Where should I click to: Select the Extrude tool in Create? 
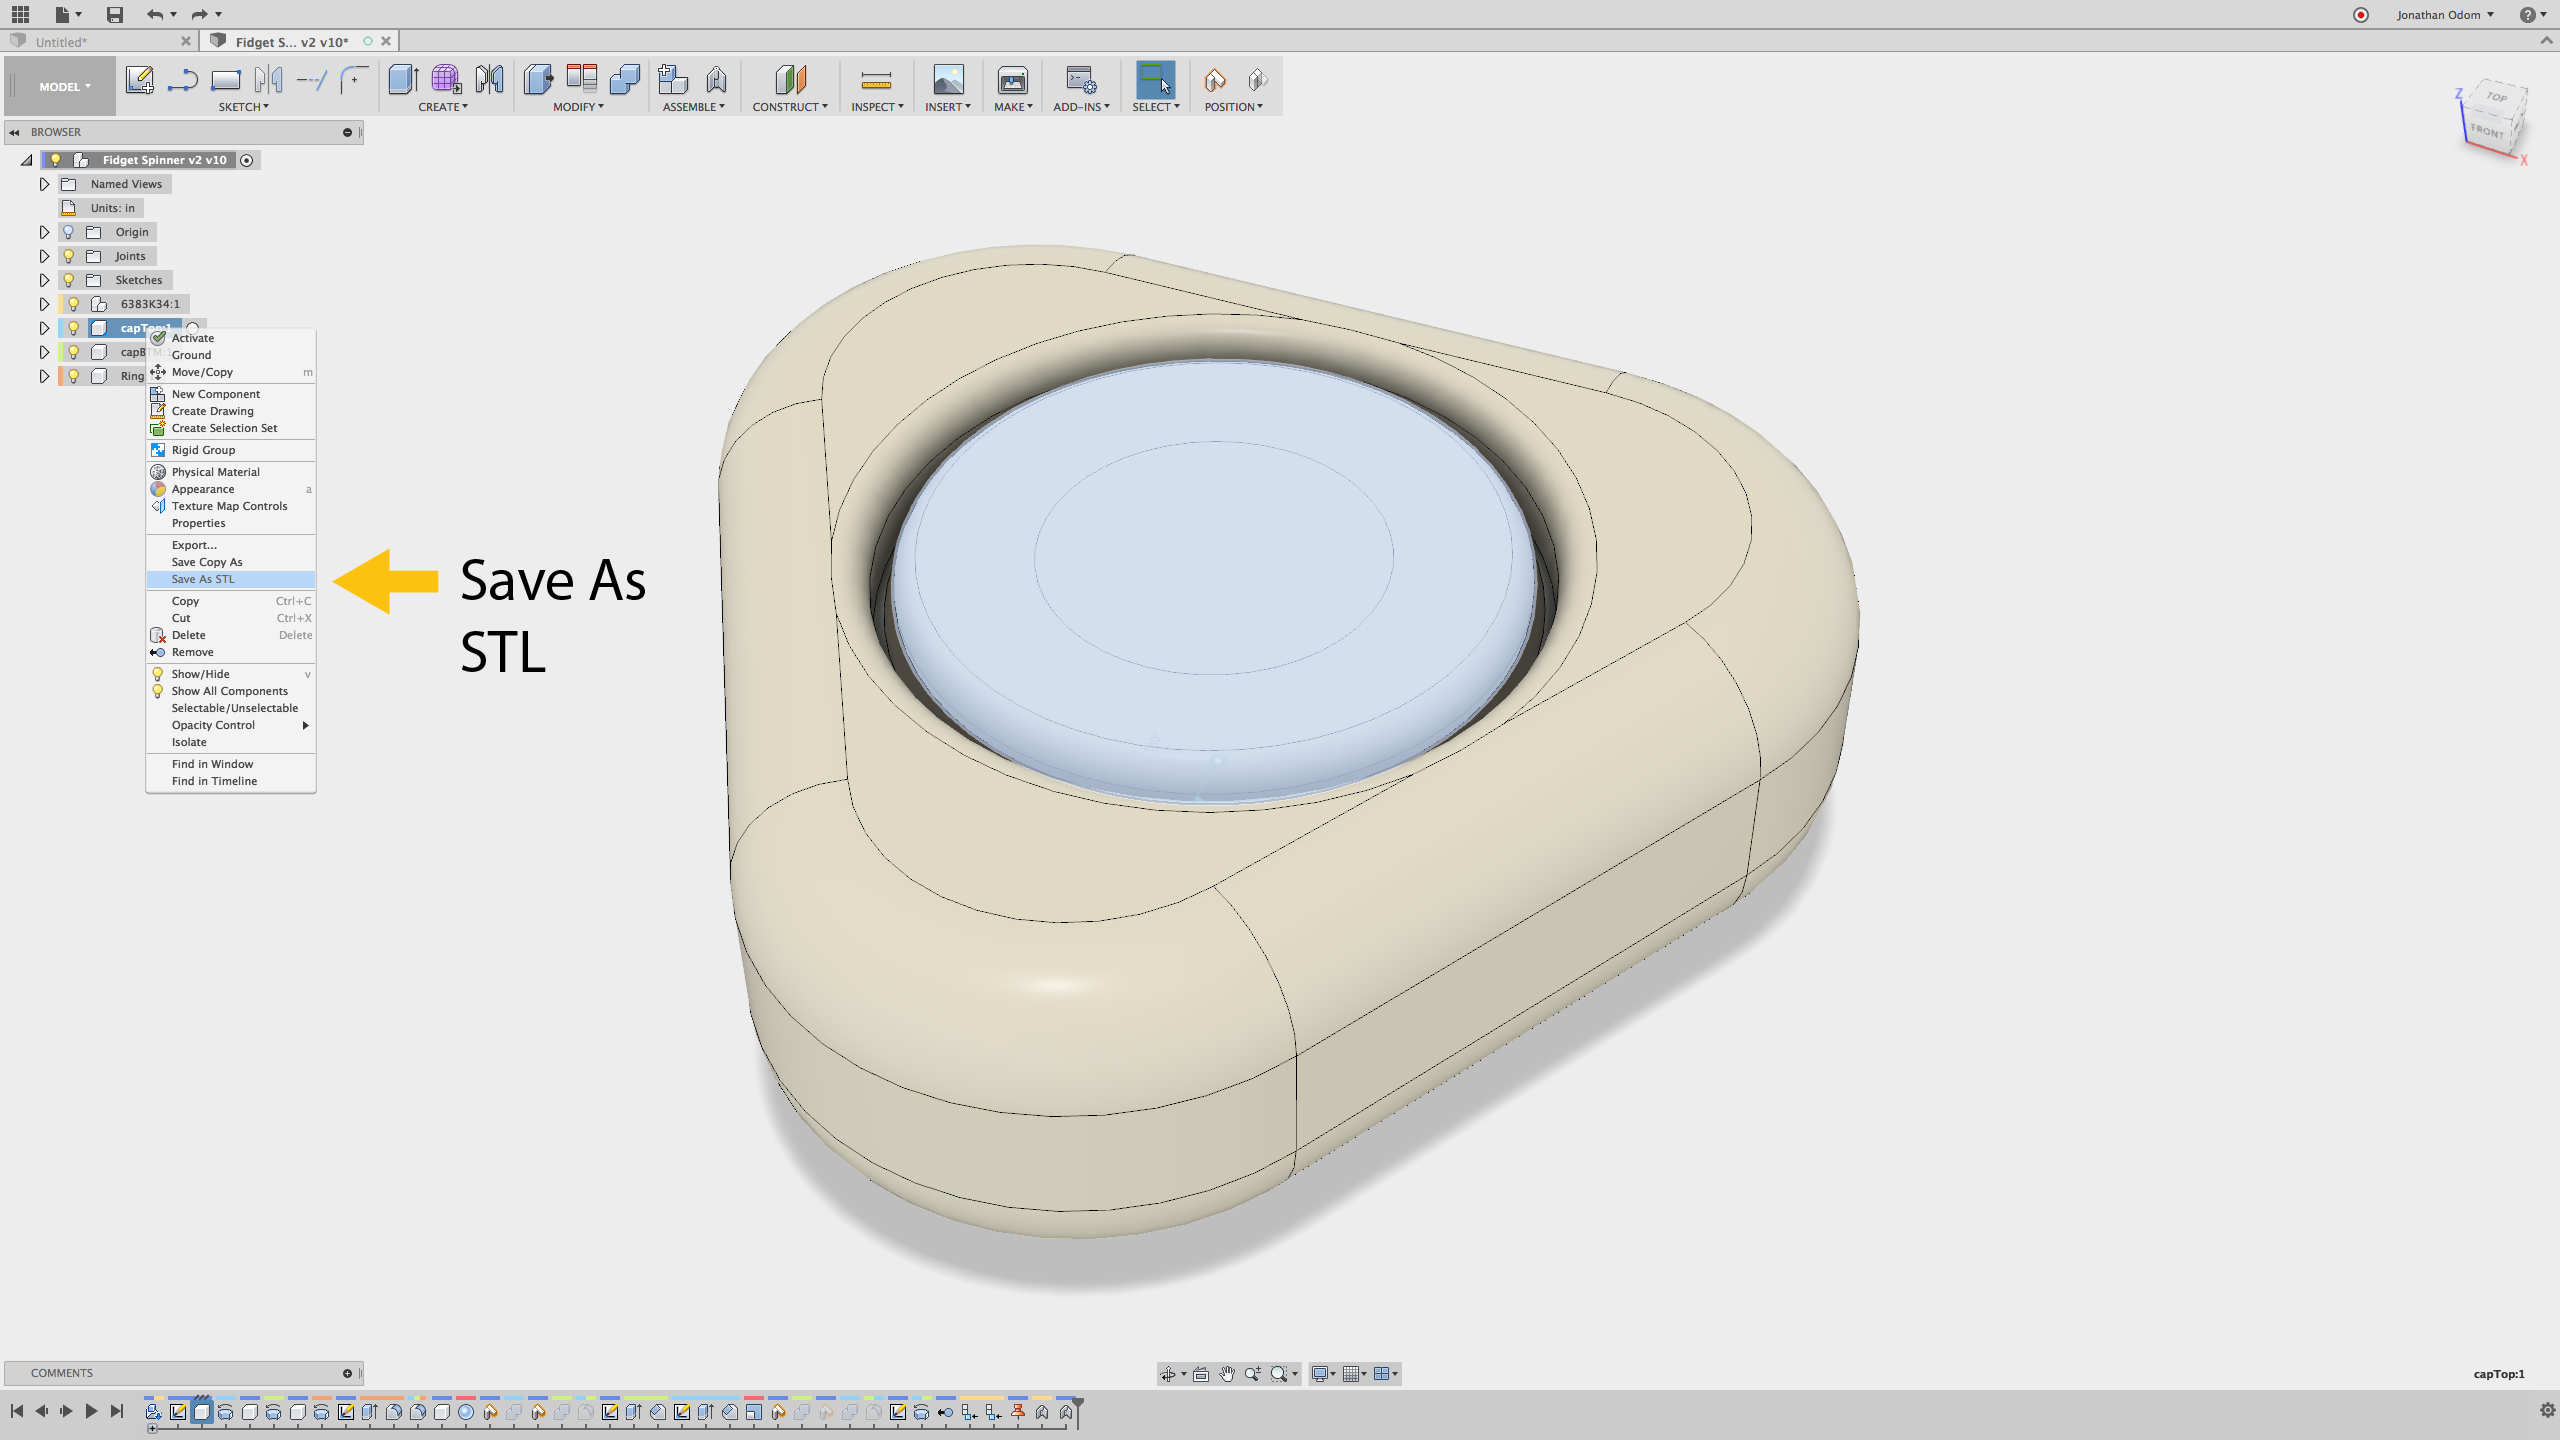click(x=402, y=79)
